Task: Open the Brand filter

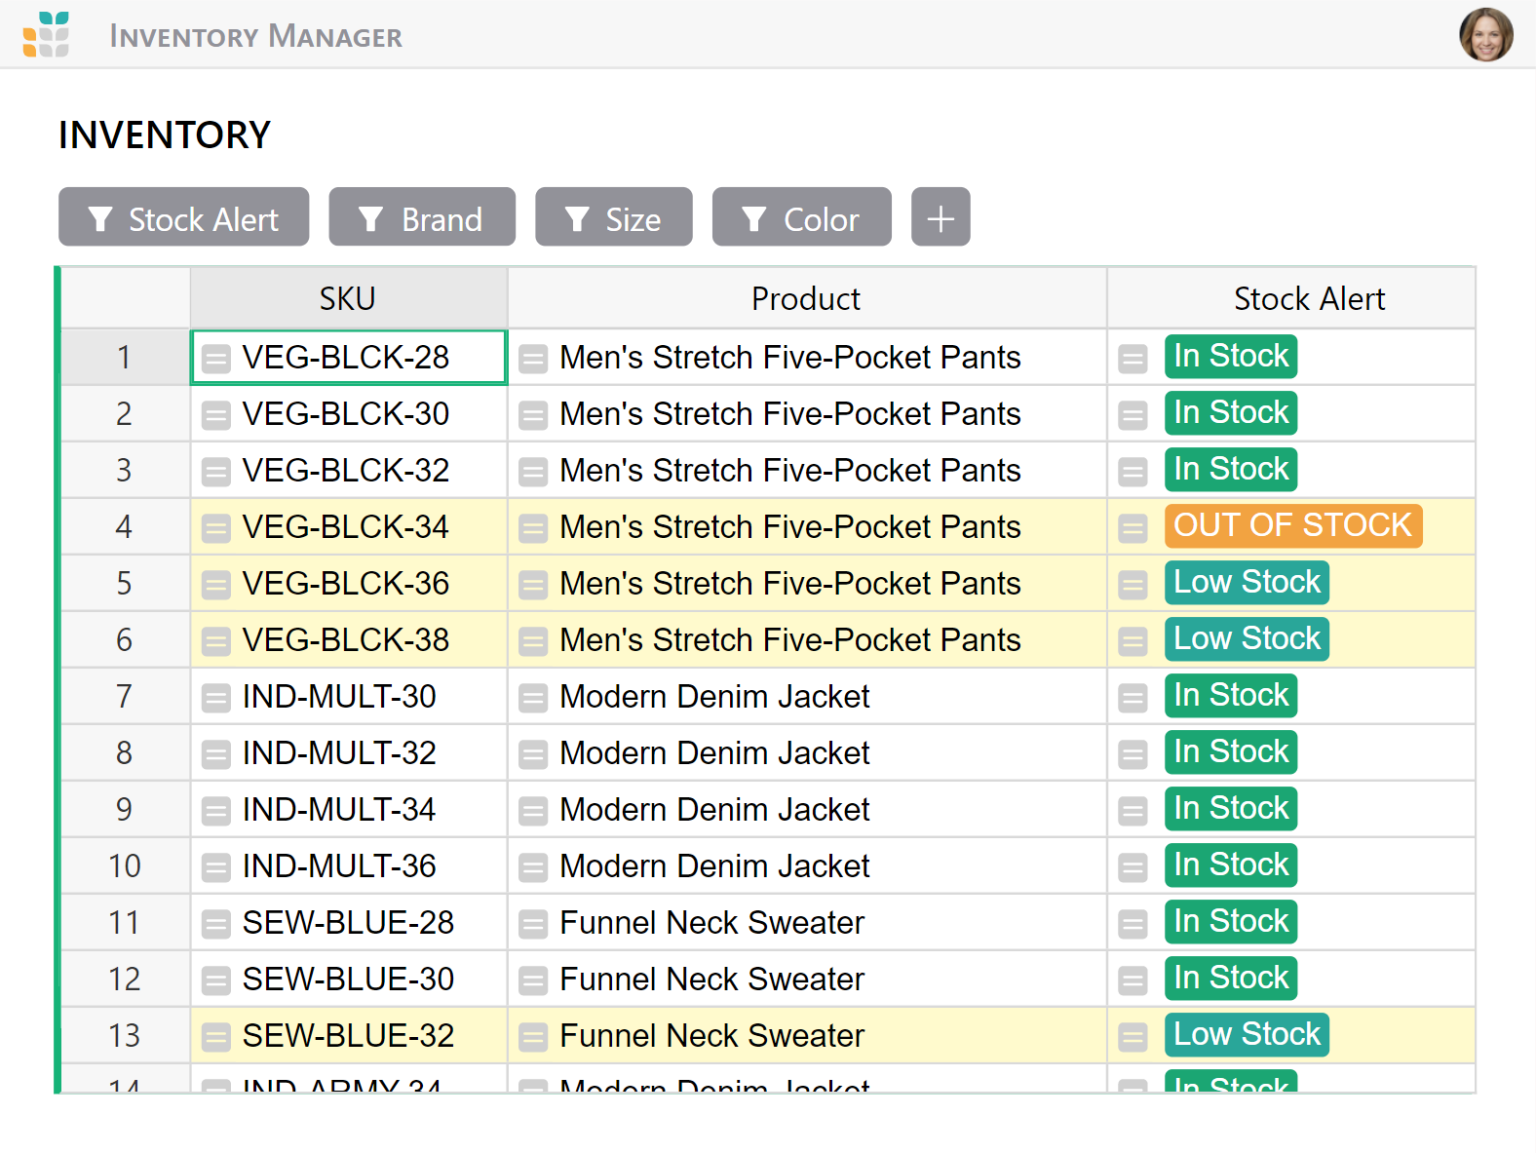Action: point(421,217)
